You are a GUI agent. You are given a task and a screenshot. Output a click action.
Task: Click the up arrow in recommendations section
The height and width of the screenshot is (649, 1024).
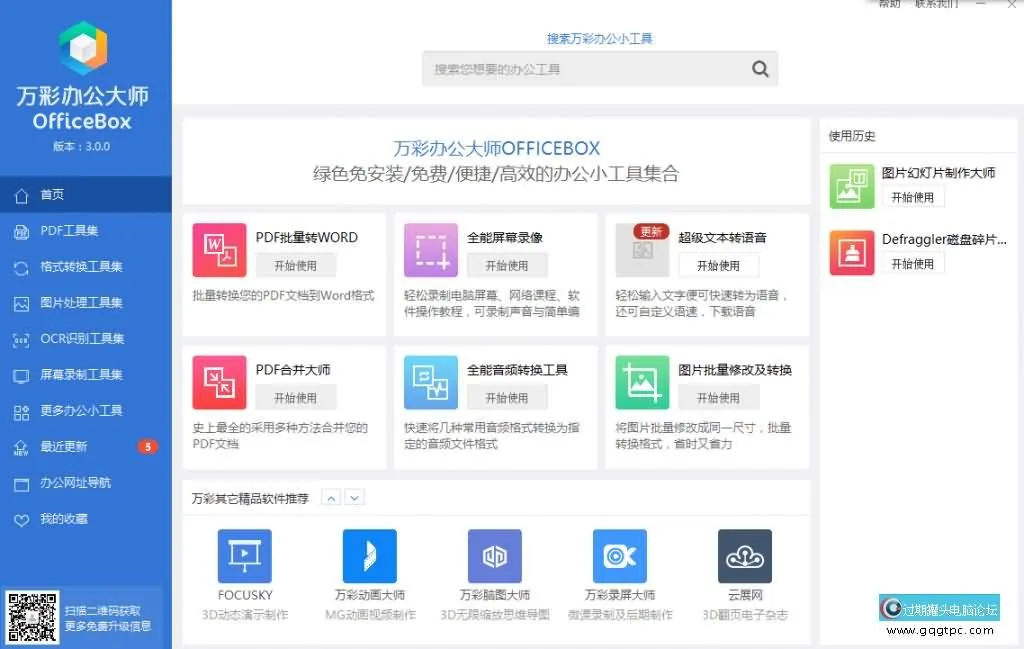point(330,496)
